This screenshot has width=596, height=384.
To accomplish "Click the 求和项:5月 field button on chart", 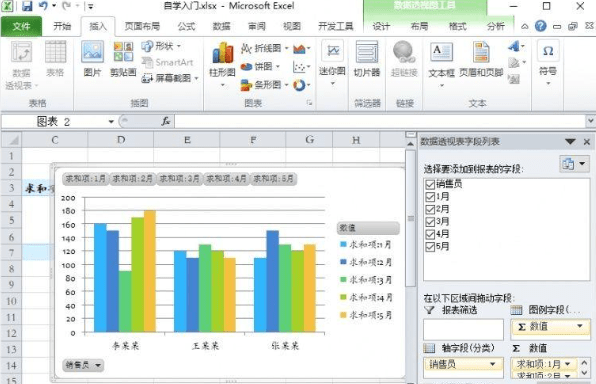I will pos(274,179).
